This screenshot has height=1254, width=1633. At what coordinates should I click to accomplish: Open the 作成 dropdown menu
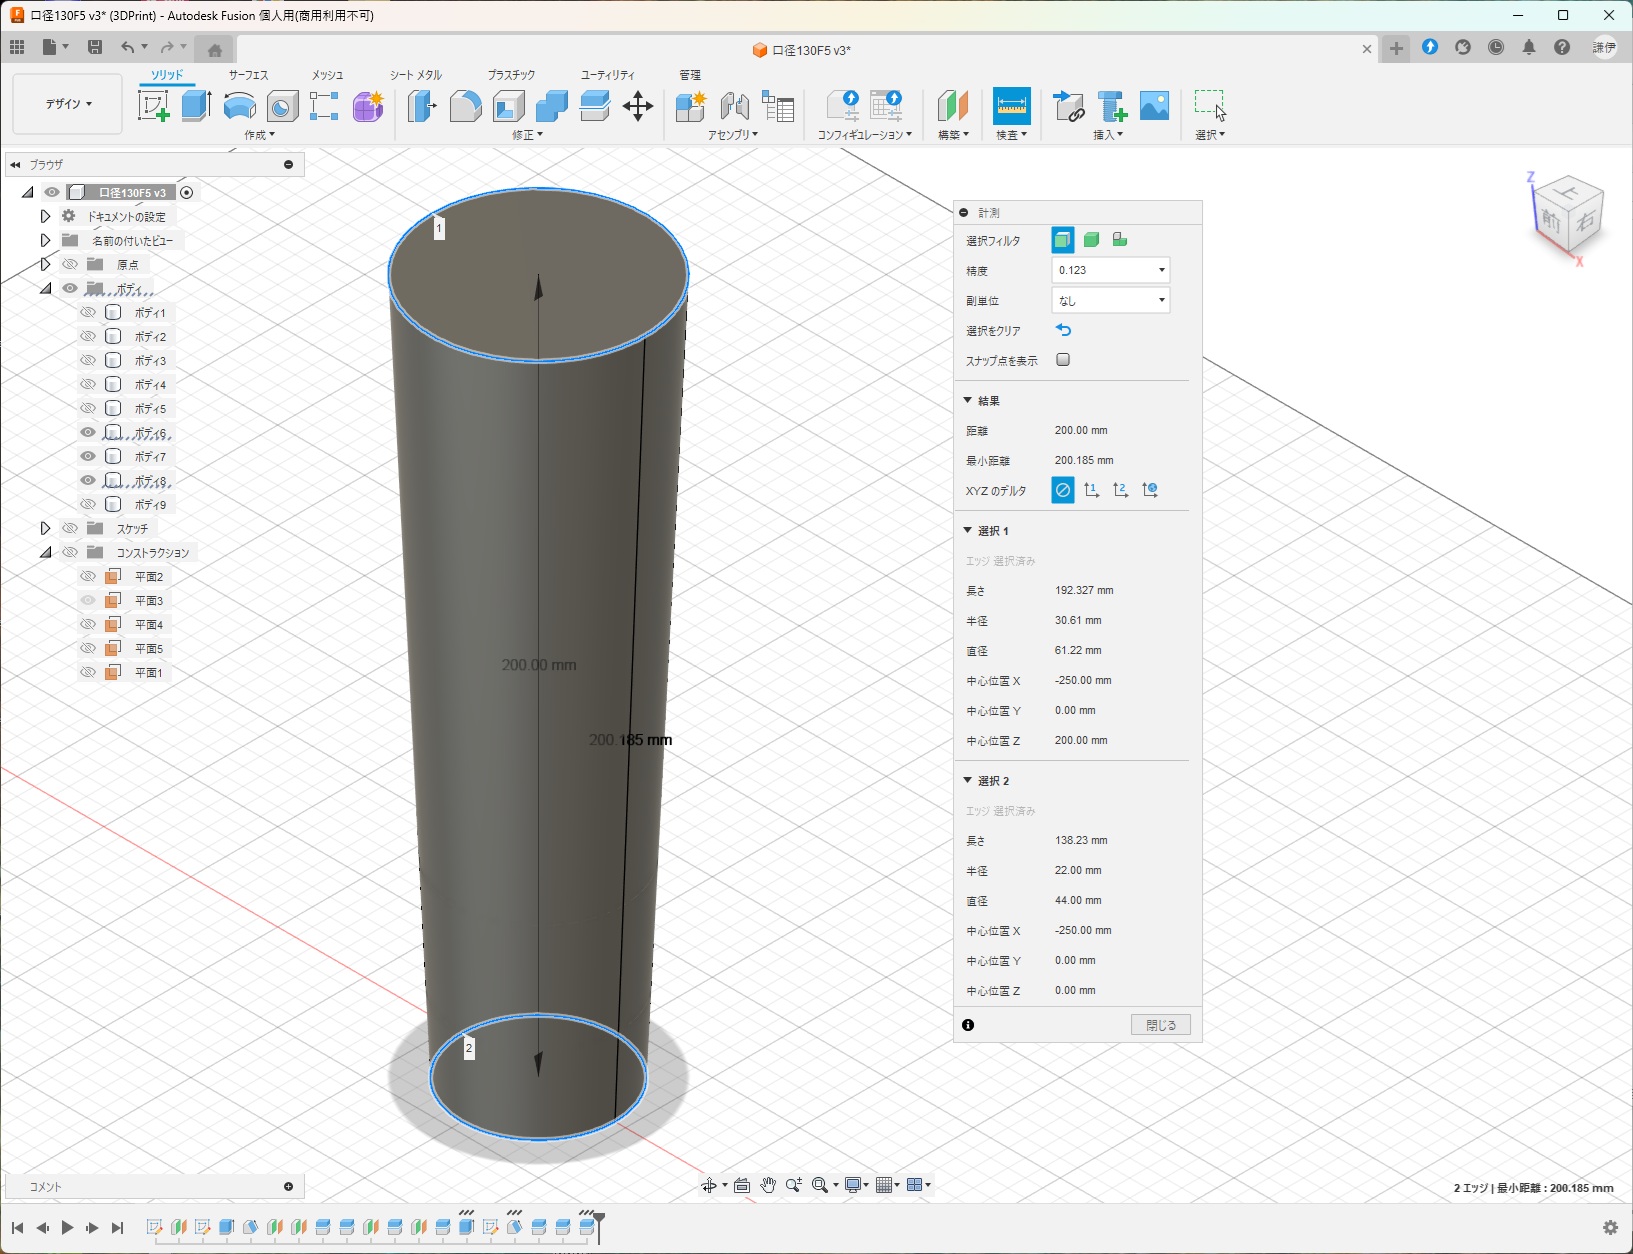point(259,135)
